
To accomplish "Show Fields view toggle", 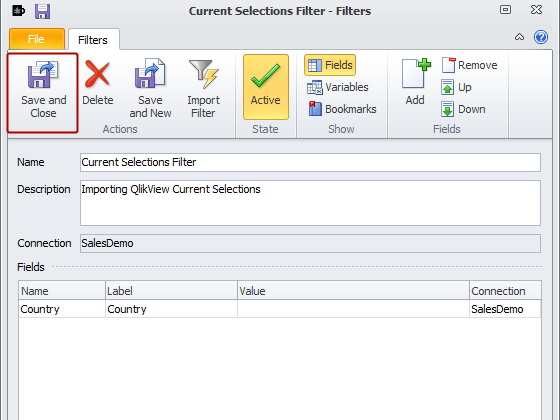I will [330, 65].
